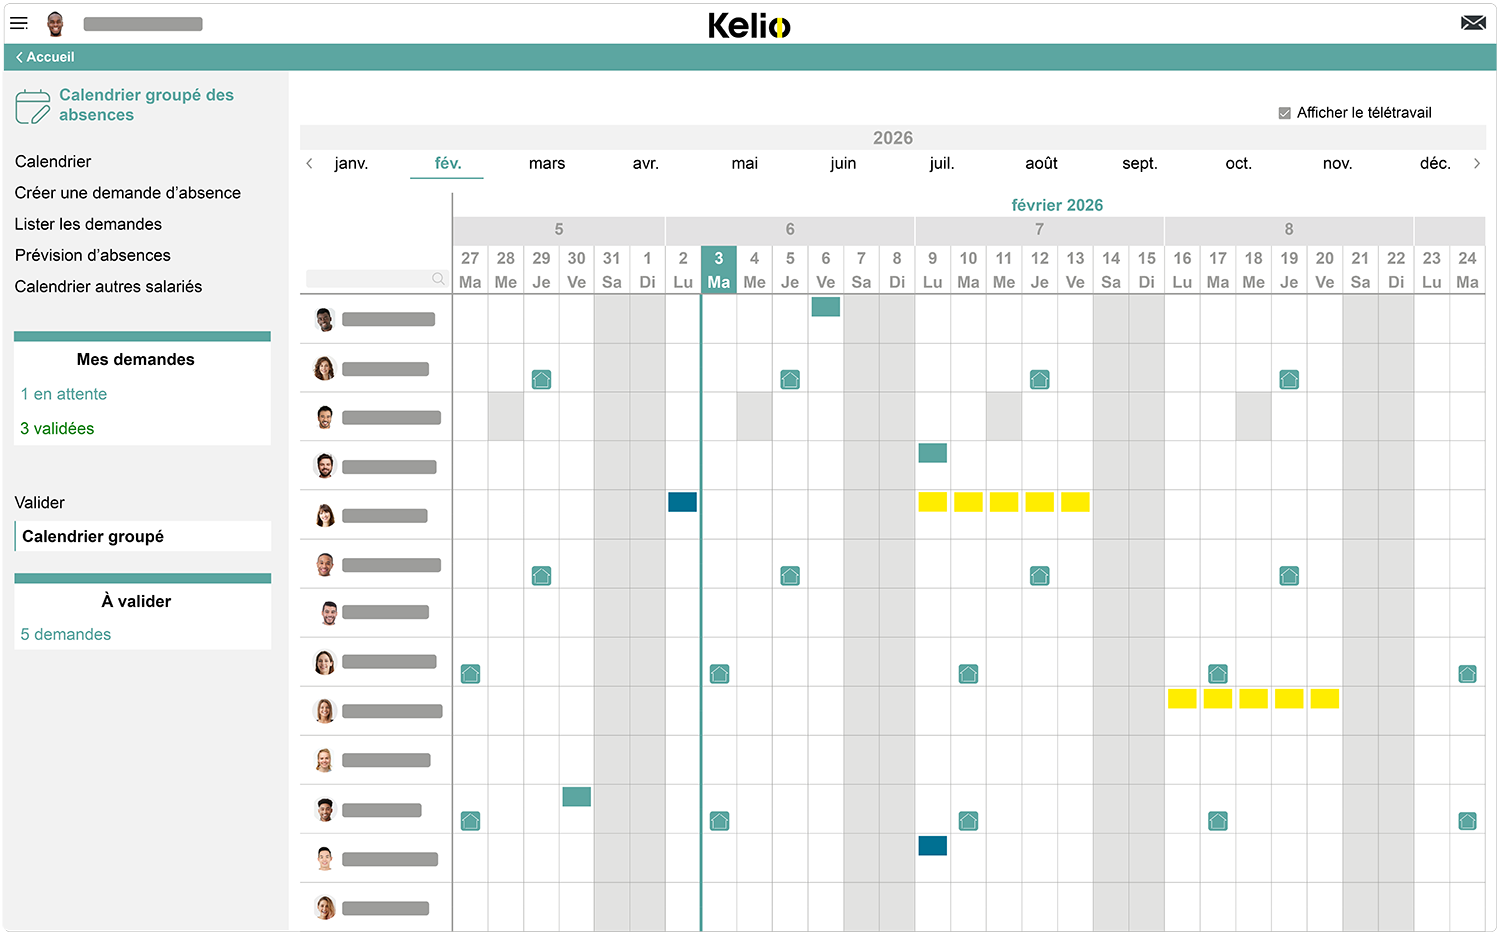Open the messaging envelope icon
The height and width of the screenshot is (937, 1500).
tap(1473, 21)
